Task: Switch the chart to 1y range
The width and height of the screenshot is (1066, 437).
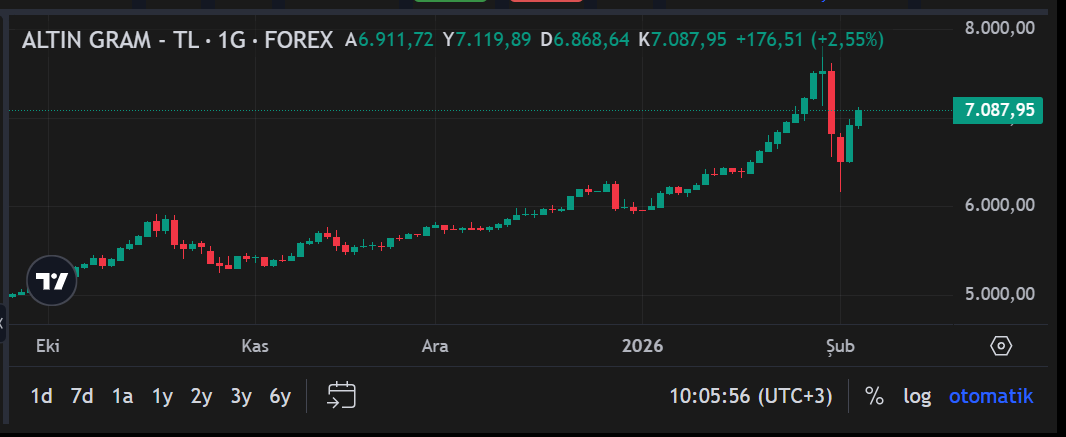Action: 162,396
